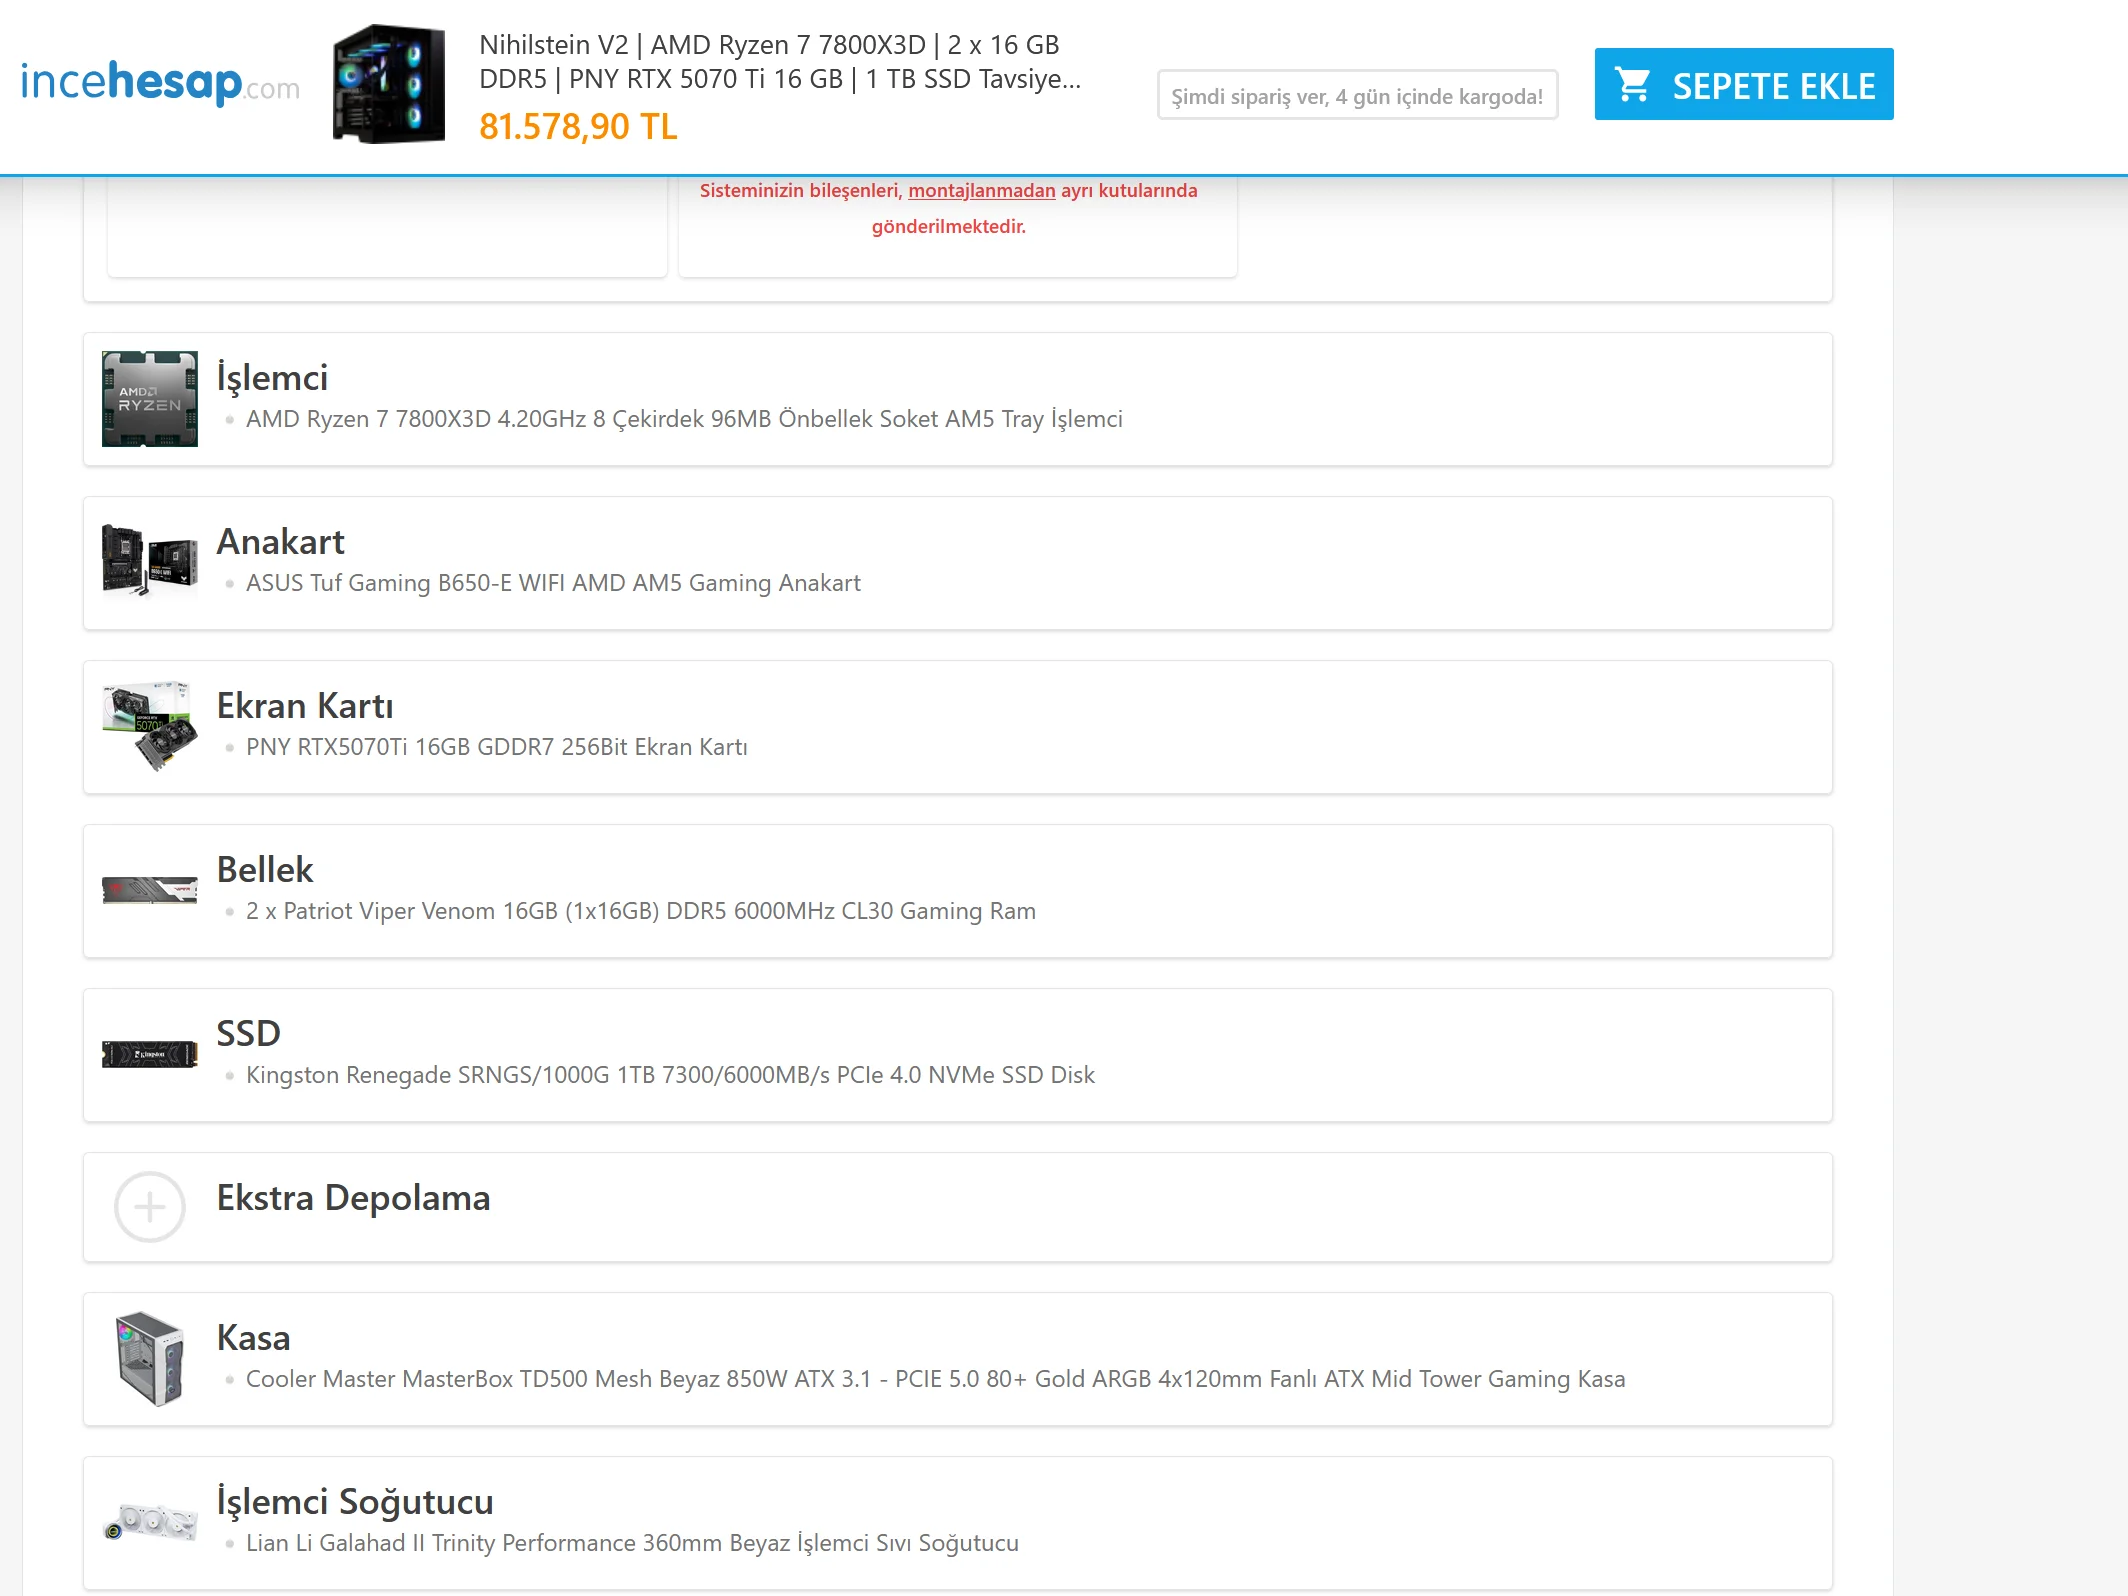
Task: Click the Kingston SSD image
Action: (150, 1054)
